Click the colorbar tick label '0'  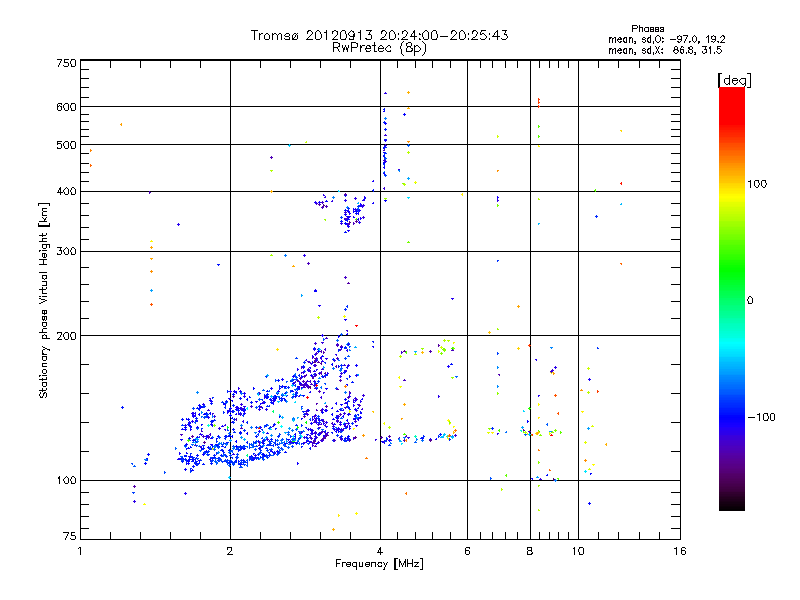tap(750, 301)
